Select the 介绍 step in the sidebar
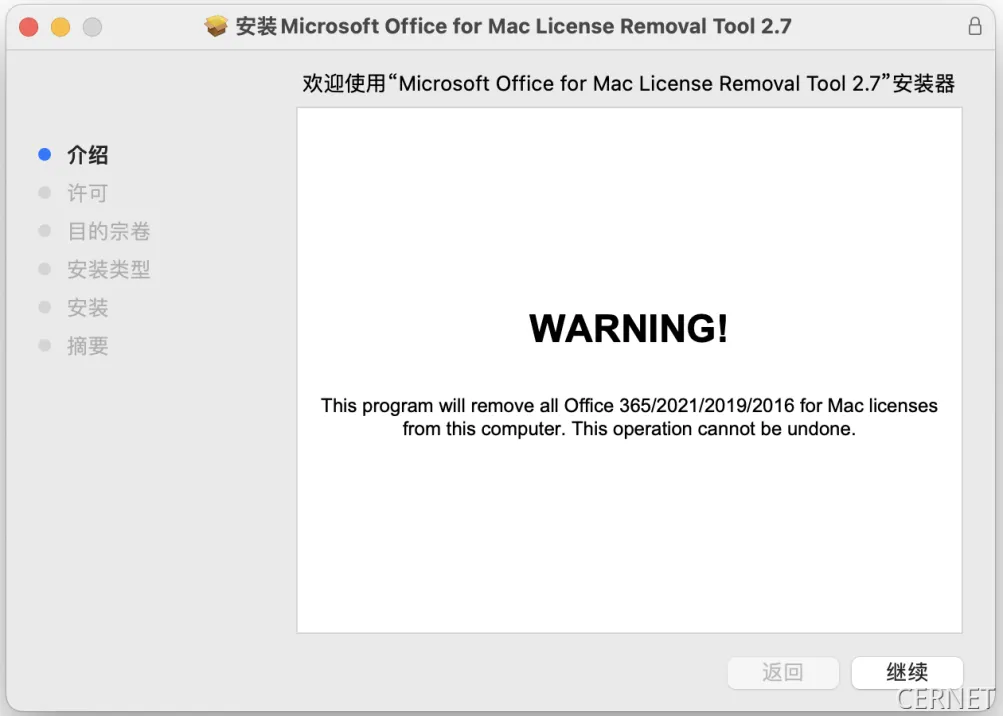Viewport: 1003px width, 716px height. coord(88,155)
